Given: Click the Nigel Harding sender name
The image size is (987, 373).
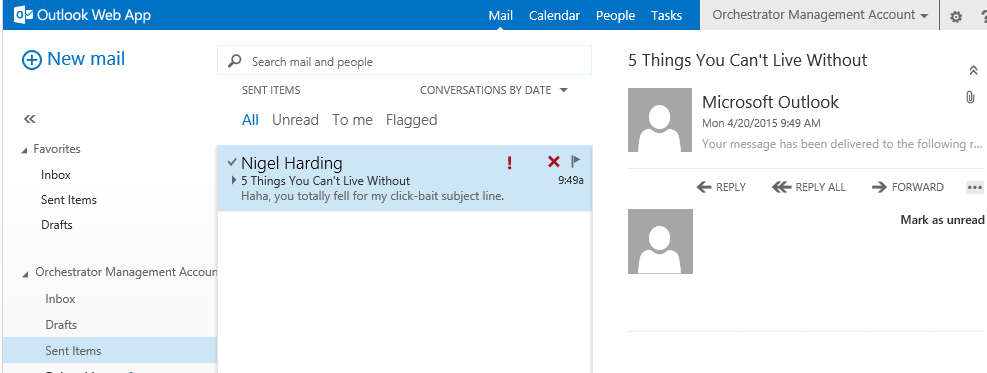Looking at the screenshot, I should (291, 163).
